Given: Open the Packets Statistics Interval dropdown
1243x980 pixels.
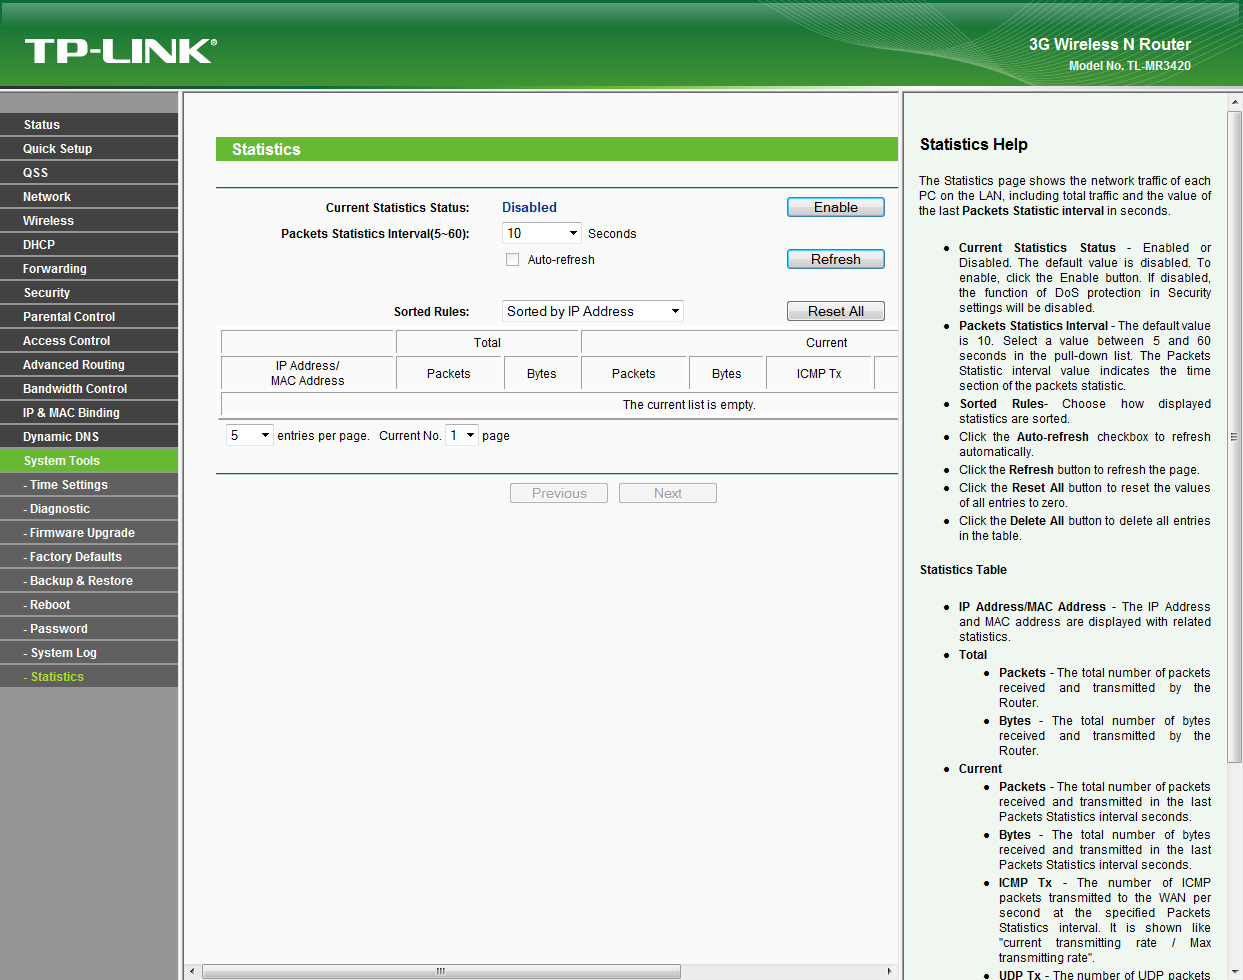Looking at the screenshot, I should [541, 233].
